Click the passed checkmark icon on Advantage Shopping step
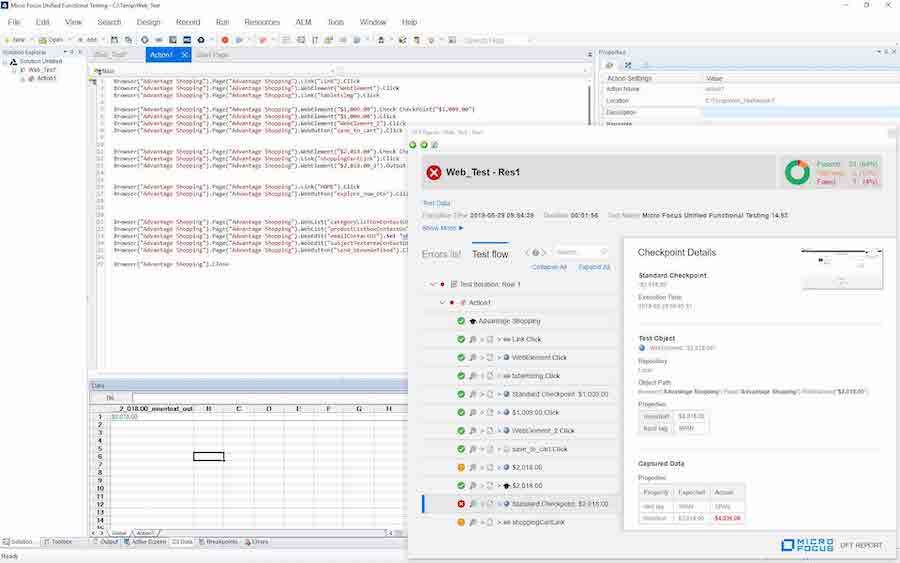Screen dimensions: 900x563 tap(461, 321)
